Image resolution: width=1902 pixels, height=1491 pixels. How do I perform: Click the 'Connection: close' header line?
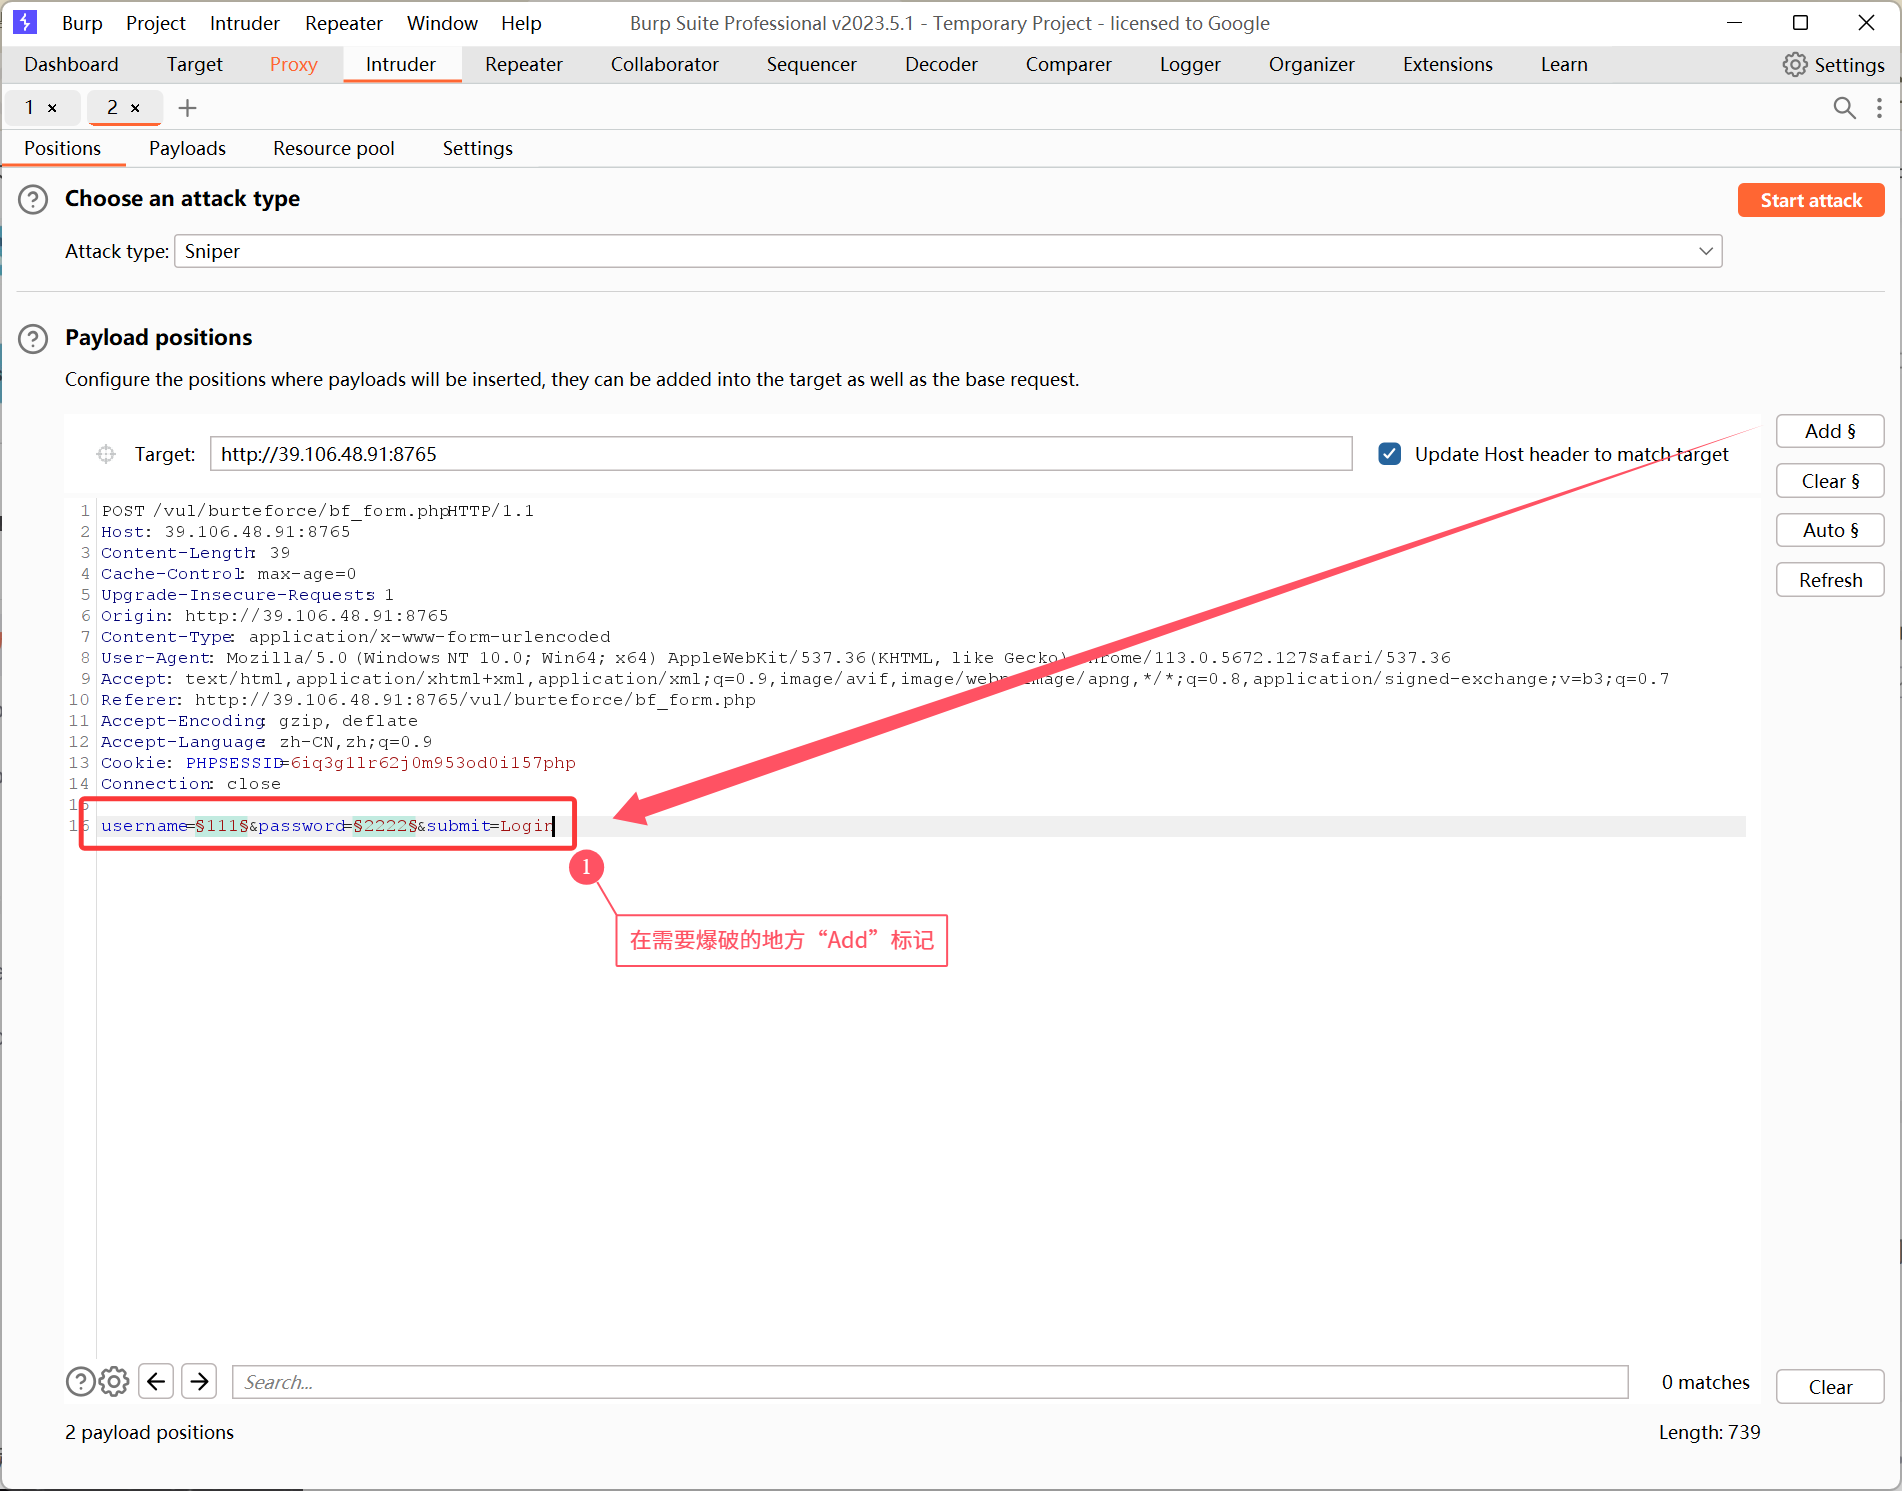191,784
